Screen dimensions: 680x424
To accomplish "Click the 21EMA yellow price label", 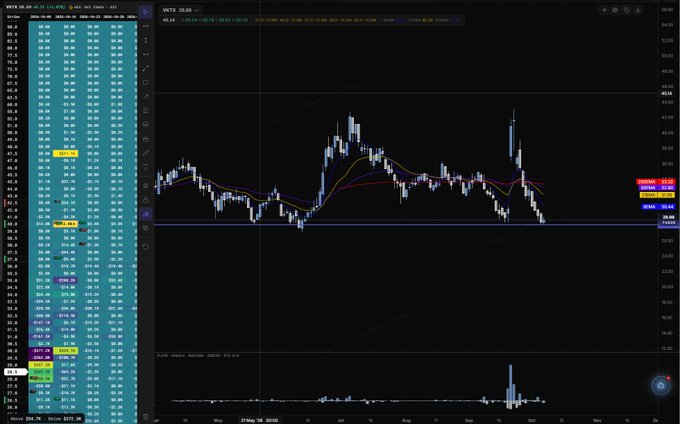I will tap(657, 195).
